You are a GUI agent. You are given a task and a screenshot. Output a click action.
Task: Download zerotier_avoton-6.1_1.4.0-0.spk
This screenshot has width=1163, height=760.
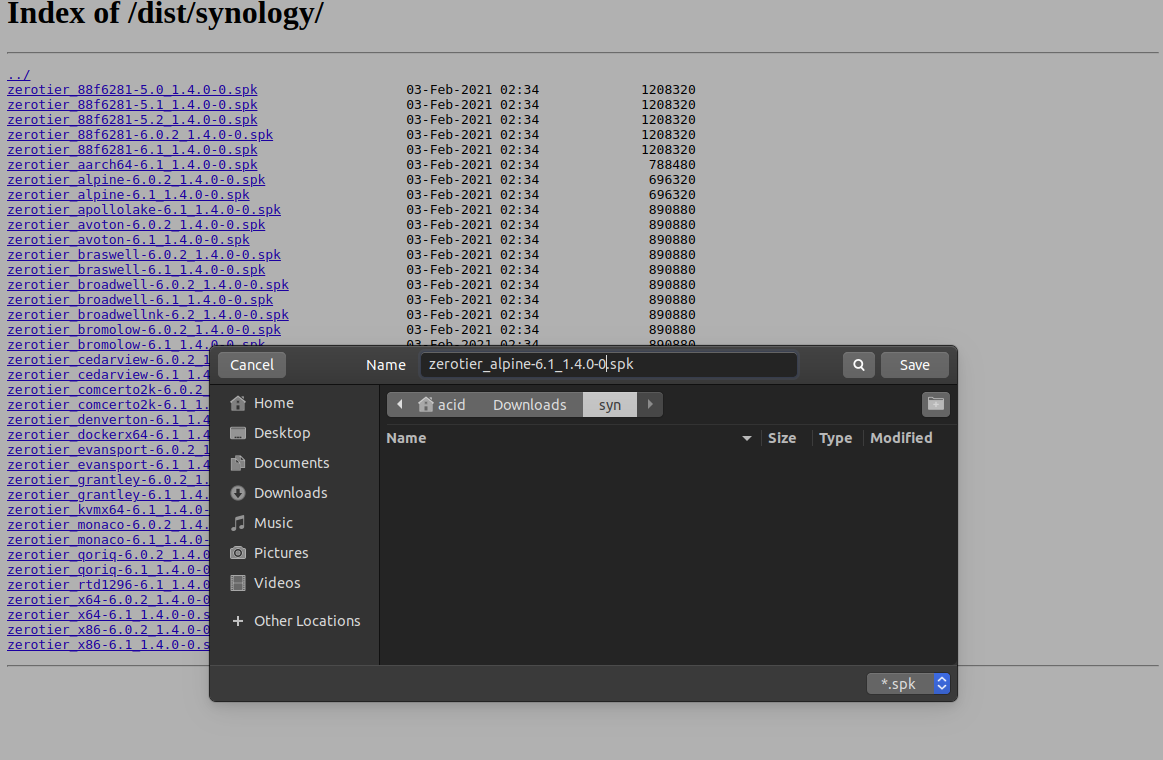click(x=128, y=239)
